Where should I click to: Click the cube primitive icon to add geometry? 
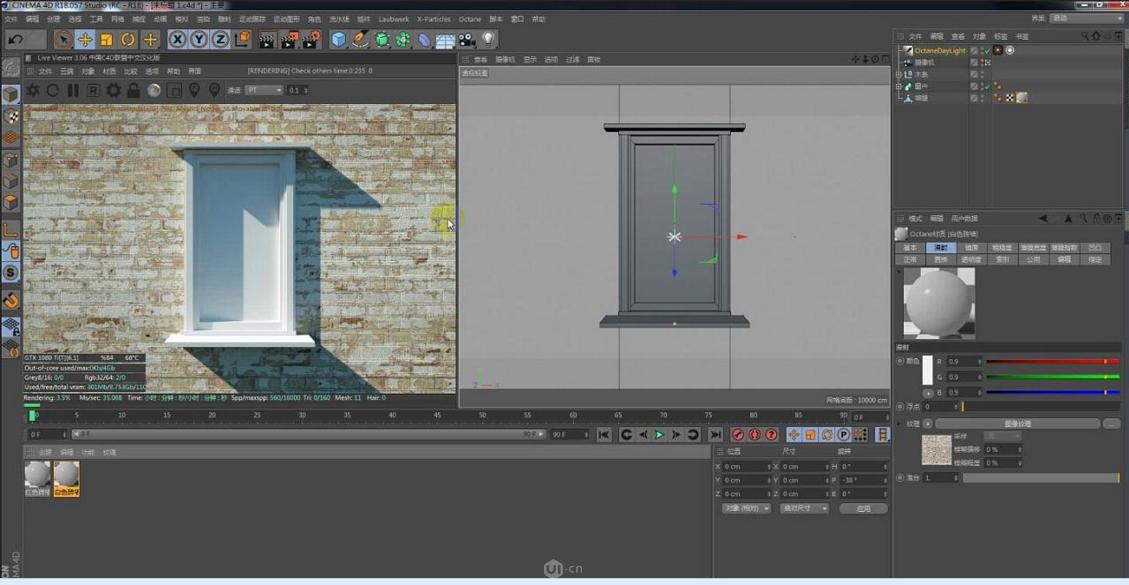pos(339,39)
